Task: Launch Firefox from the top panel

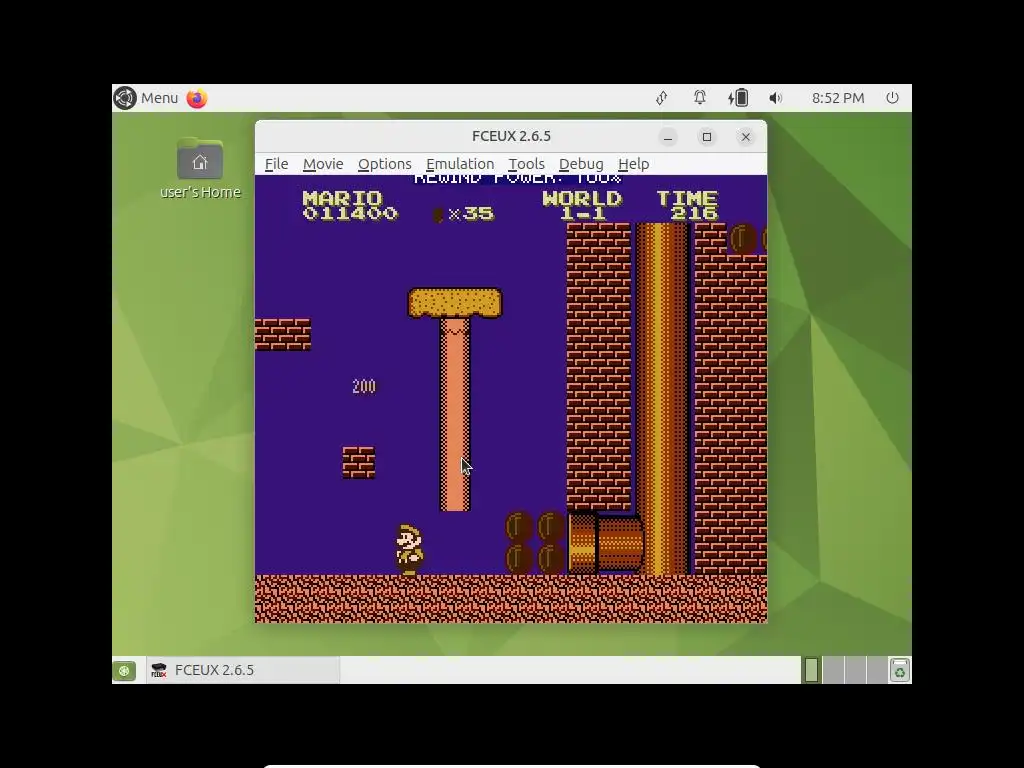Action: (x=197, y=98)
